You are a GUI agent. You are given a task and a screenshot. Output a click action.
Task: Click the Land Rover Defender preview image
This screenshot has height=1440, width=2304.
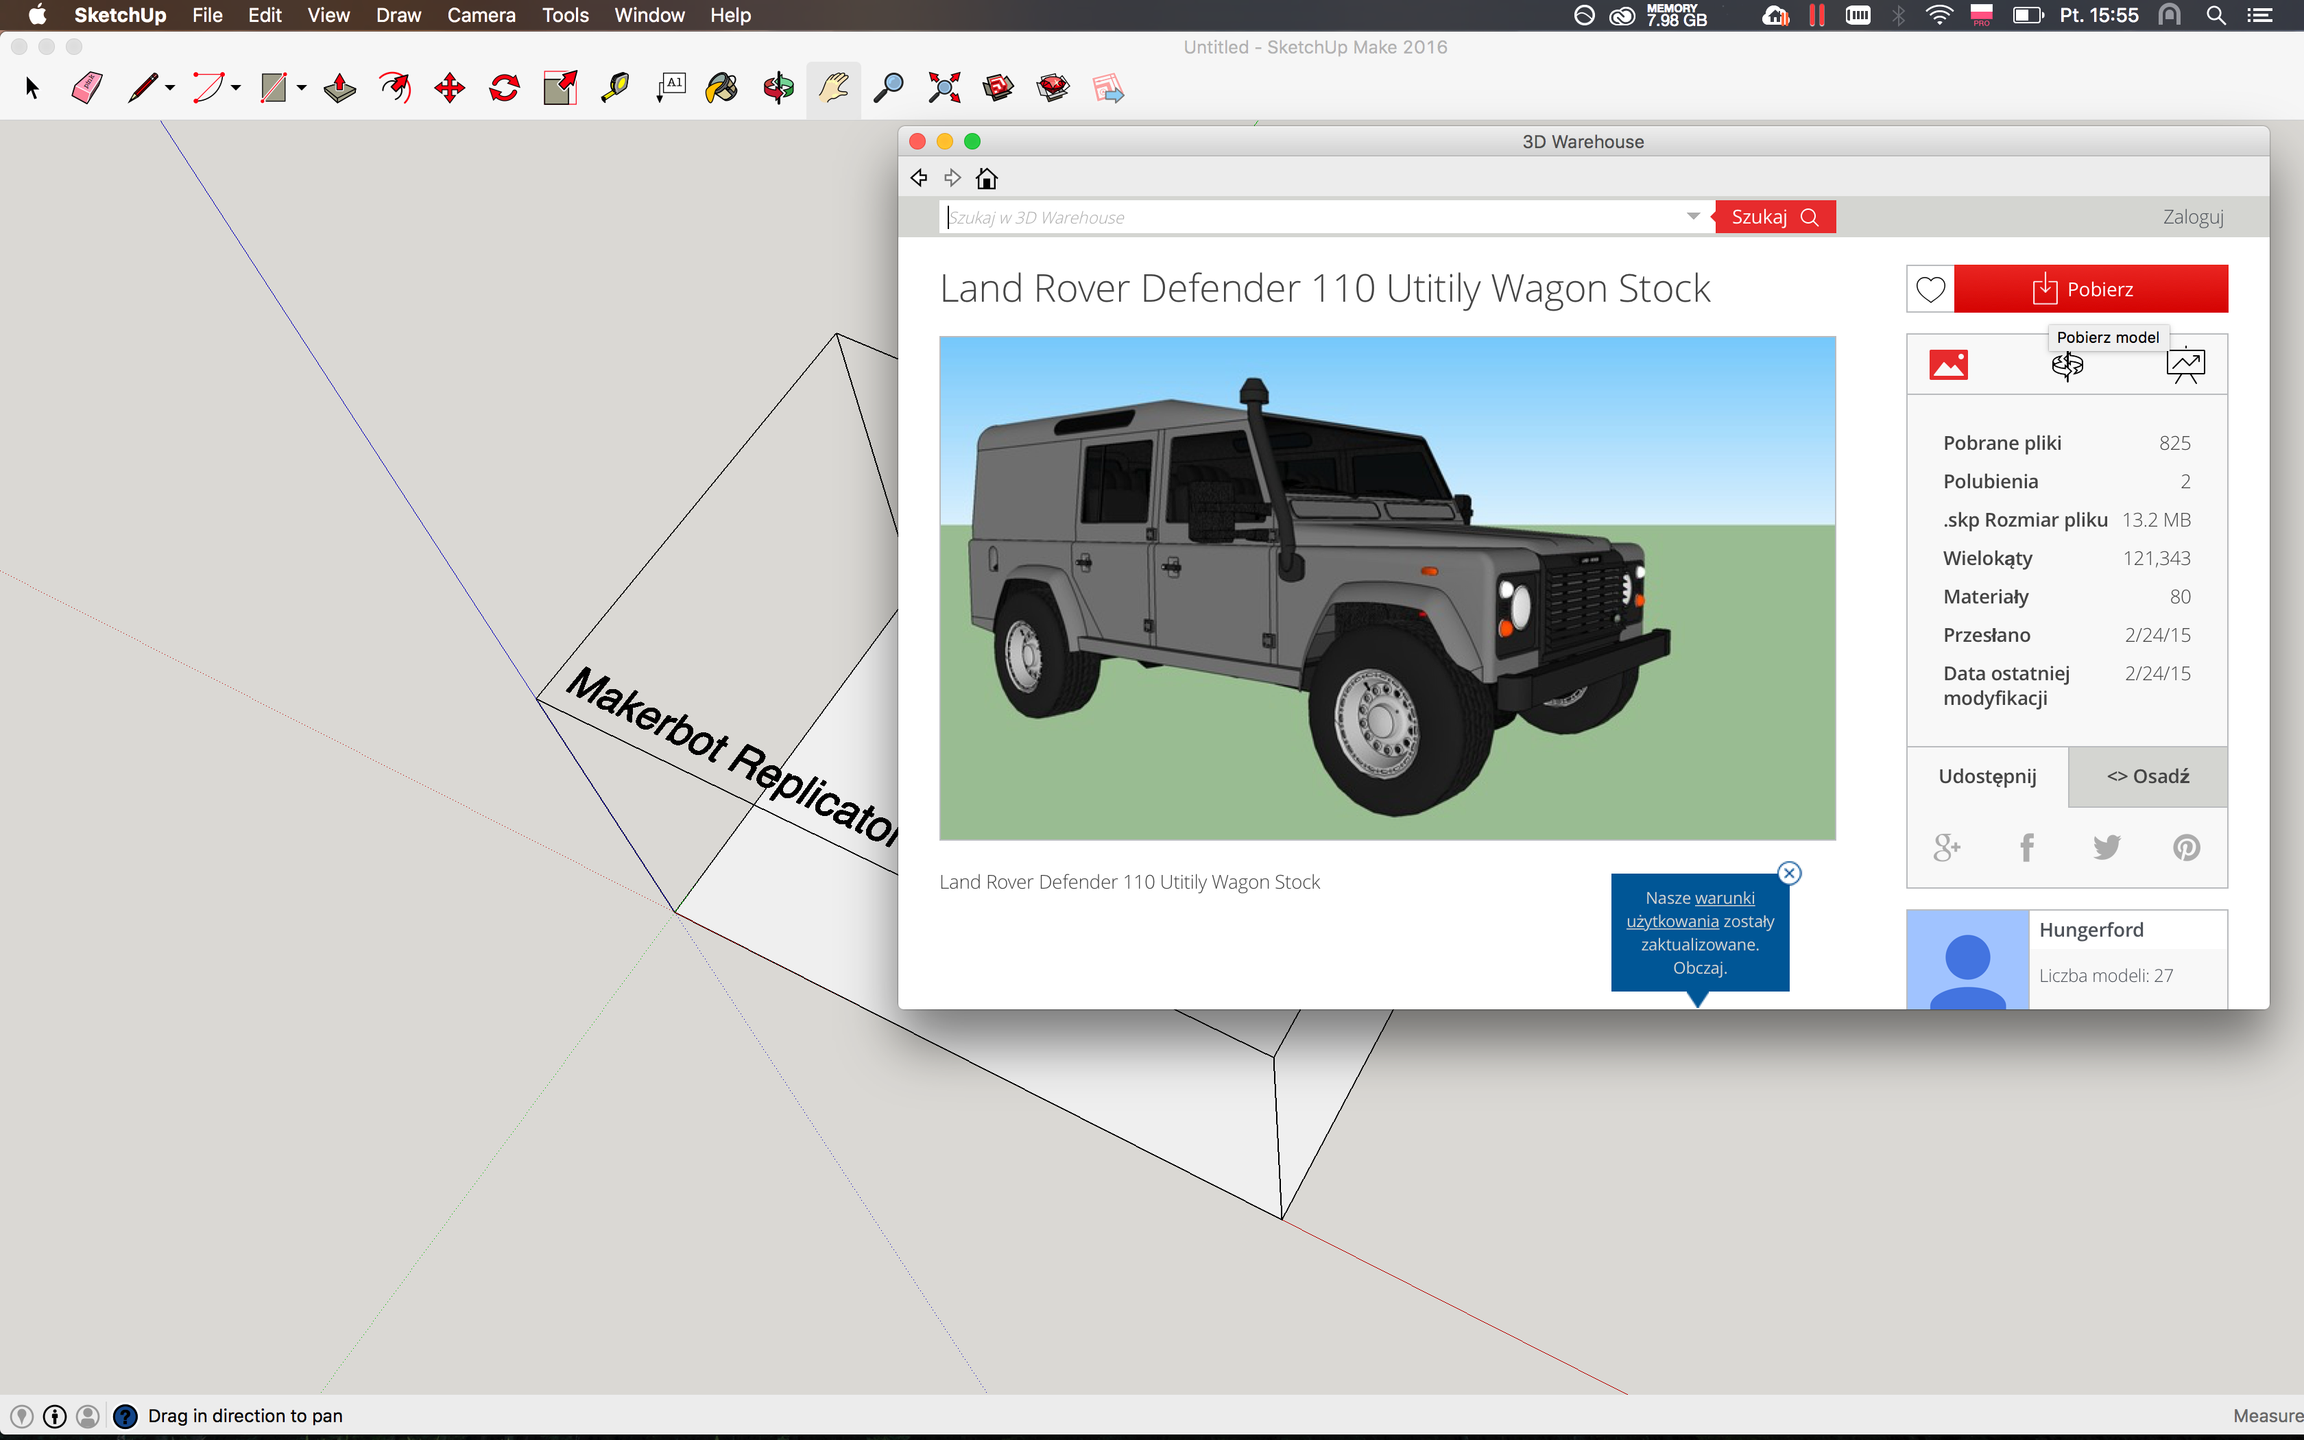(x=1387, y=588)
